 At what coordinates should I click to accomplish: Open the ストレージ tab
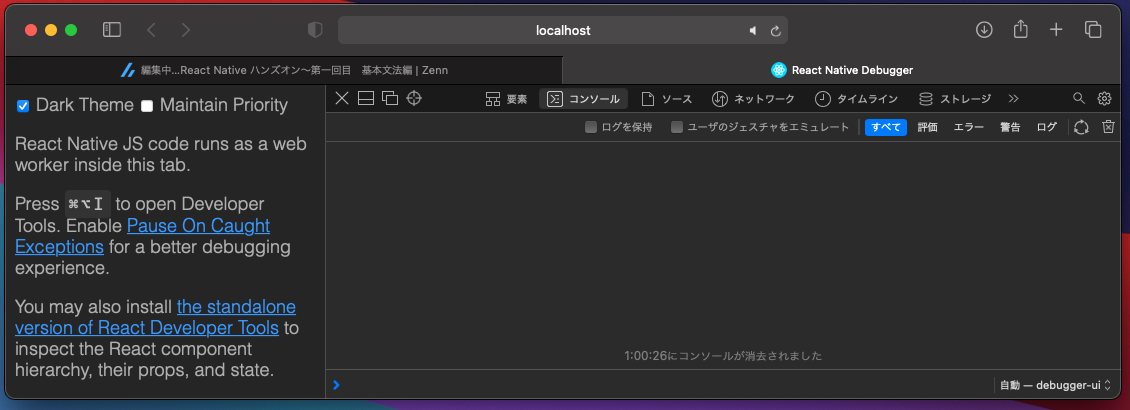[955, 99]
